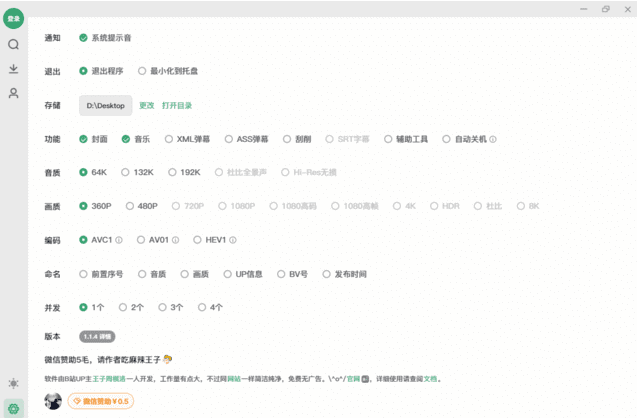Image resolution: width=637 pixels, height=418 pixels.
Task: Click 更改 to change the storage path
Action: point(146,105)
